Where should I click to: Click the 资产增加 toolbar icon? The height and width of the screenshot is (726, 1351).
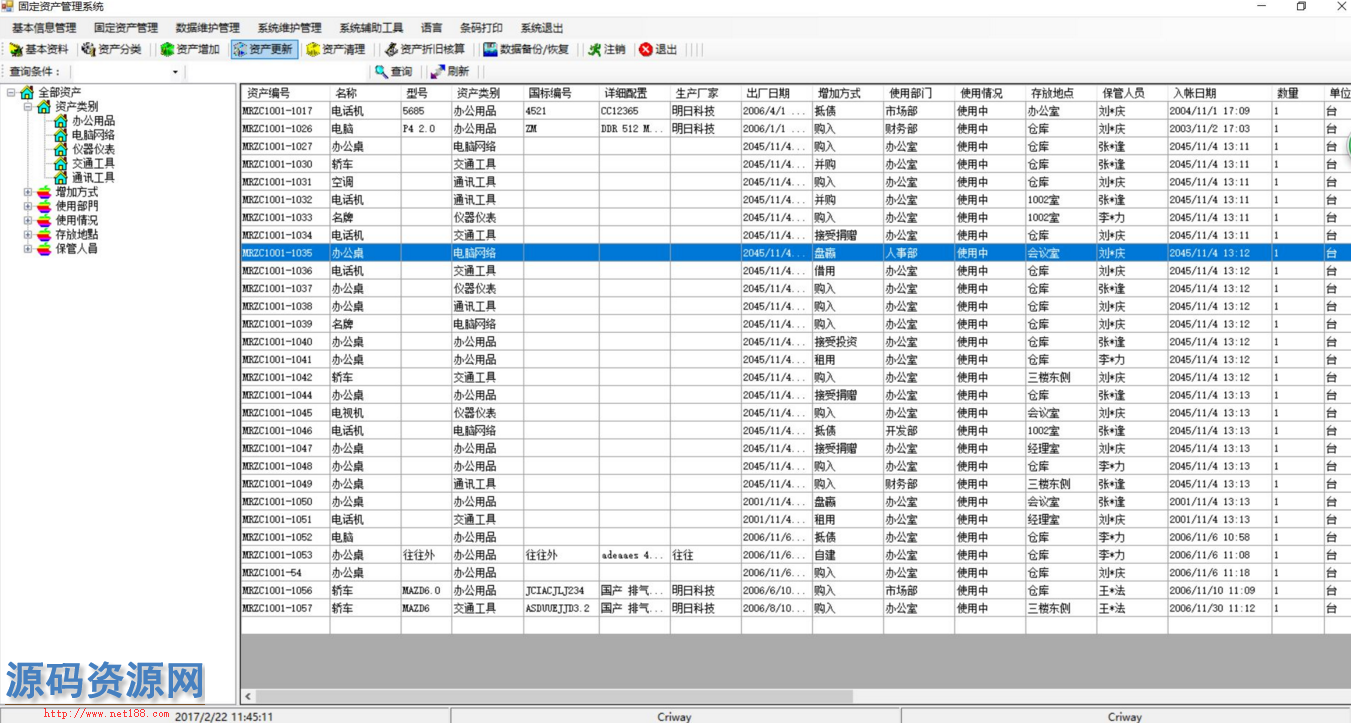pyautogui.click(x=190, y=49)
